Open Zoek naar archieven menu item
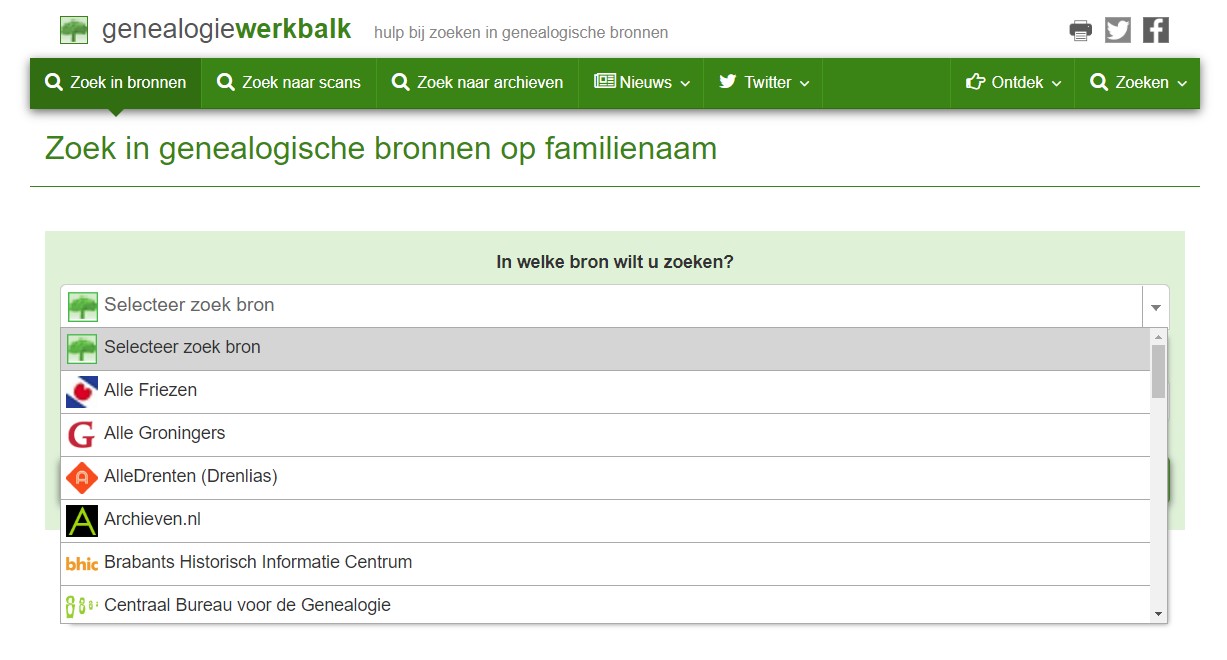Viewport: 1227px width, 660px height. (x=477, y=83)
